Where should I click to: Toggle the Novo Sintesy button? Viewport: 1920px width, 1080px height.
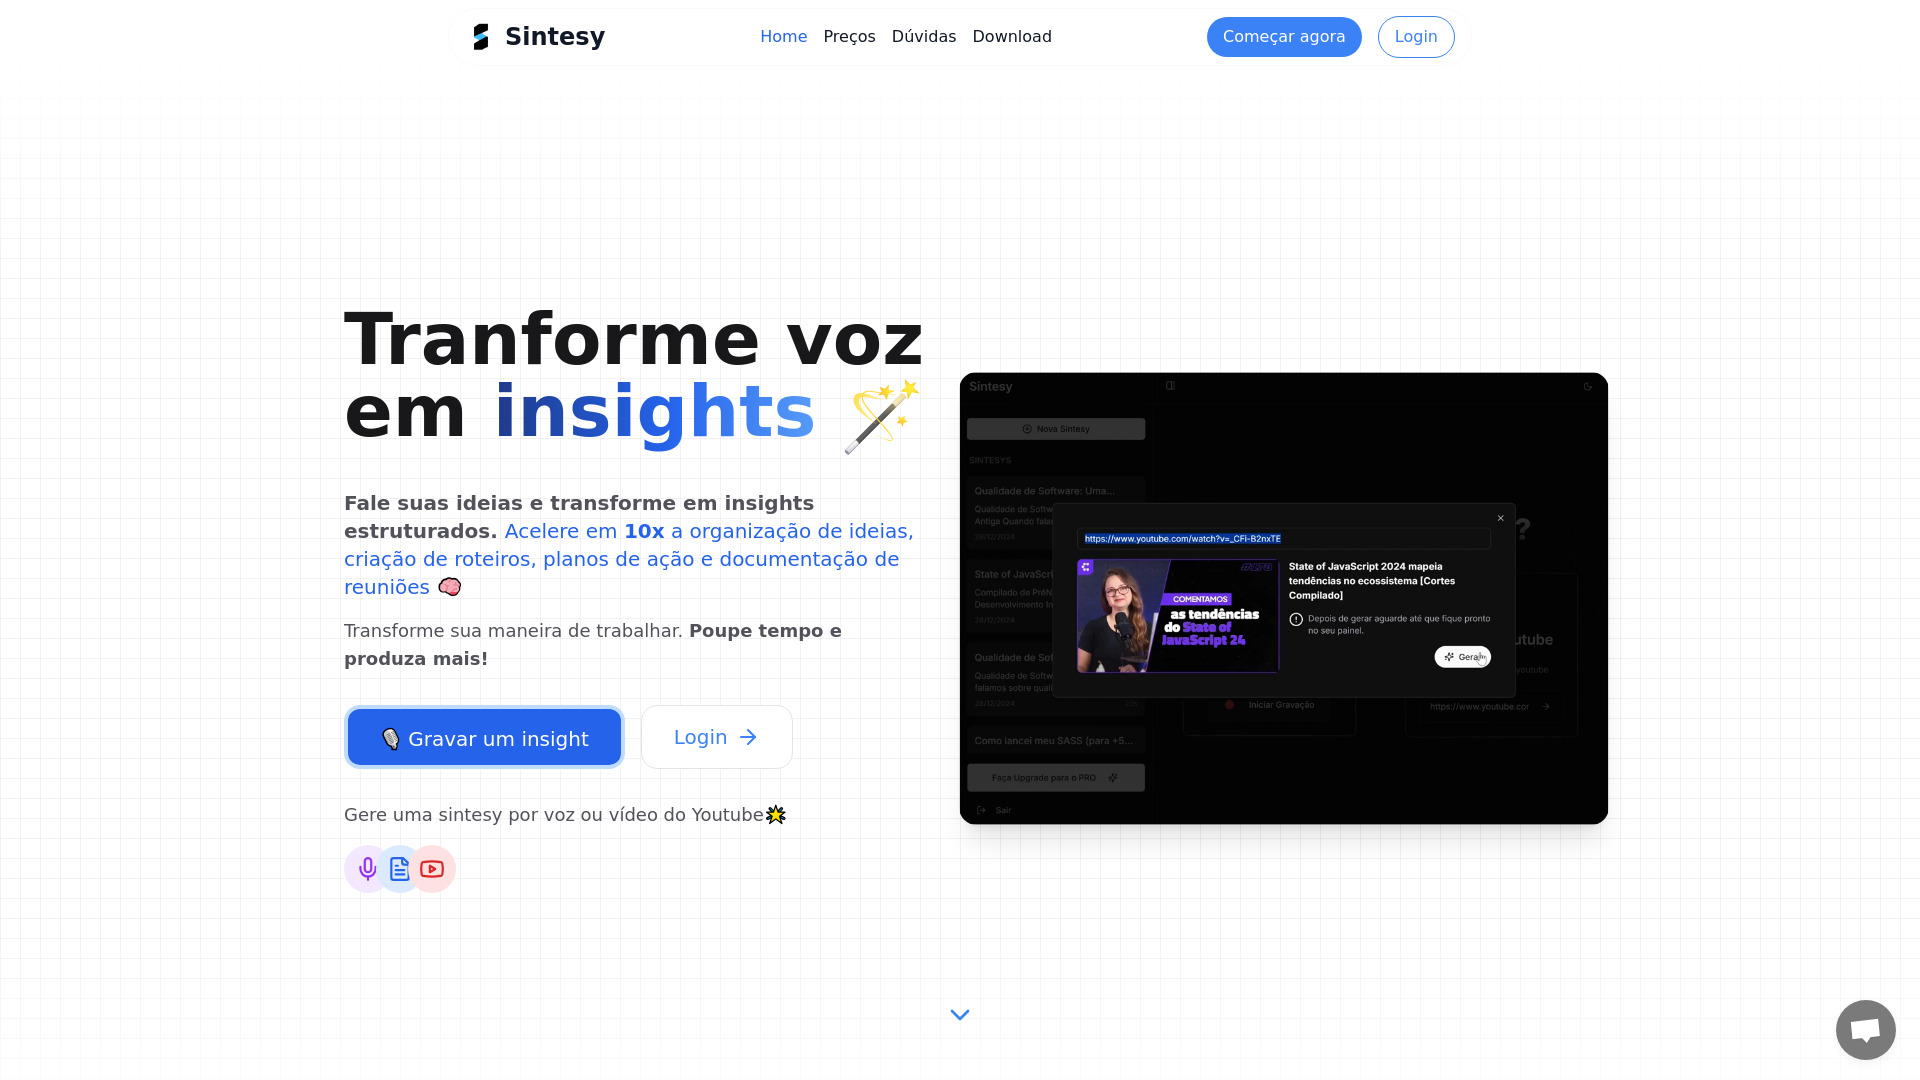click(x=1055, y=429)
